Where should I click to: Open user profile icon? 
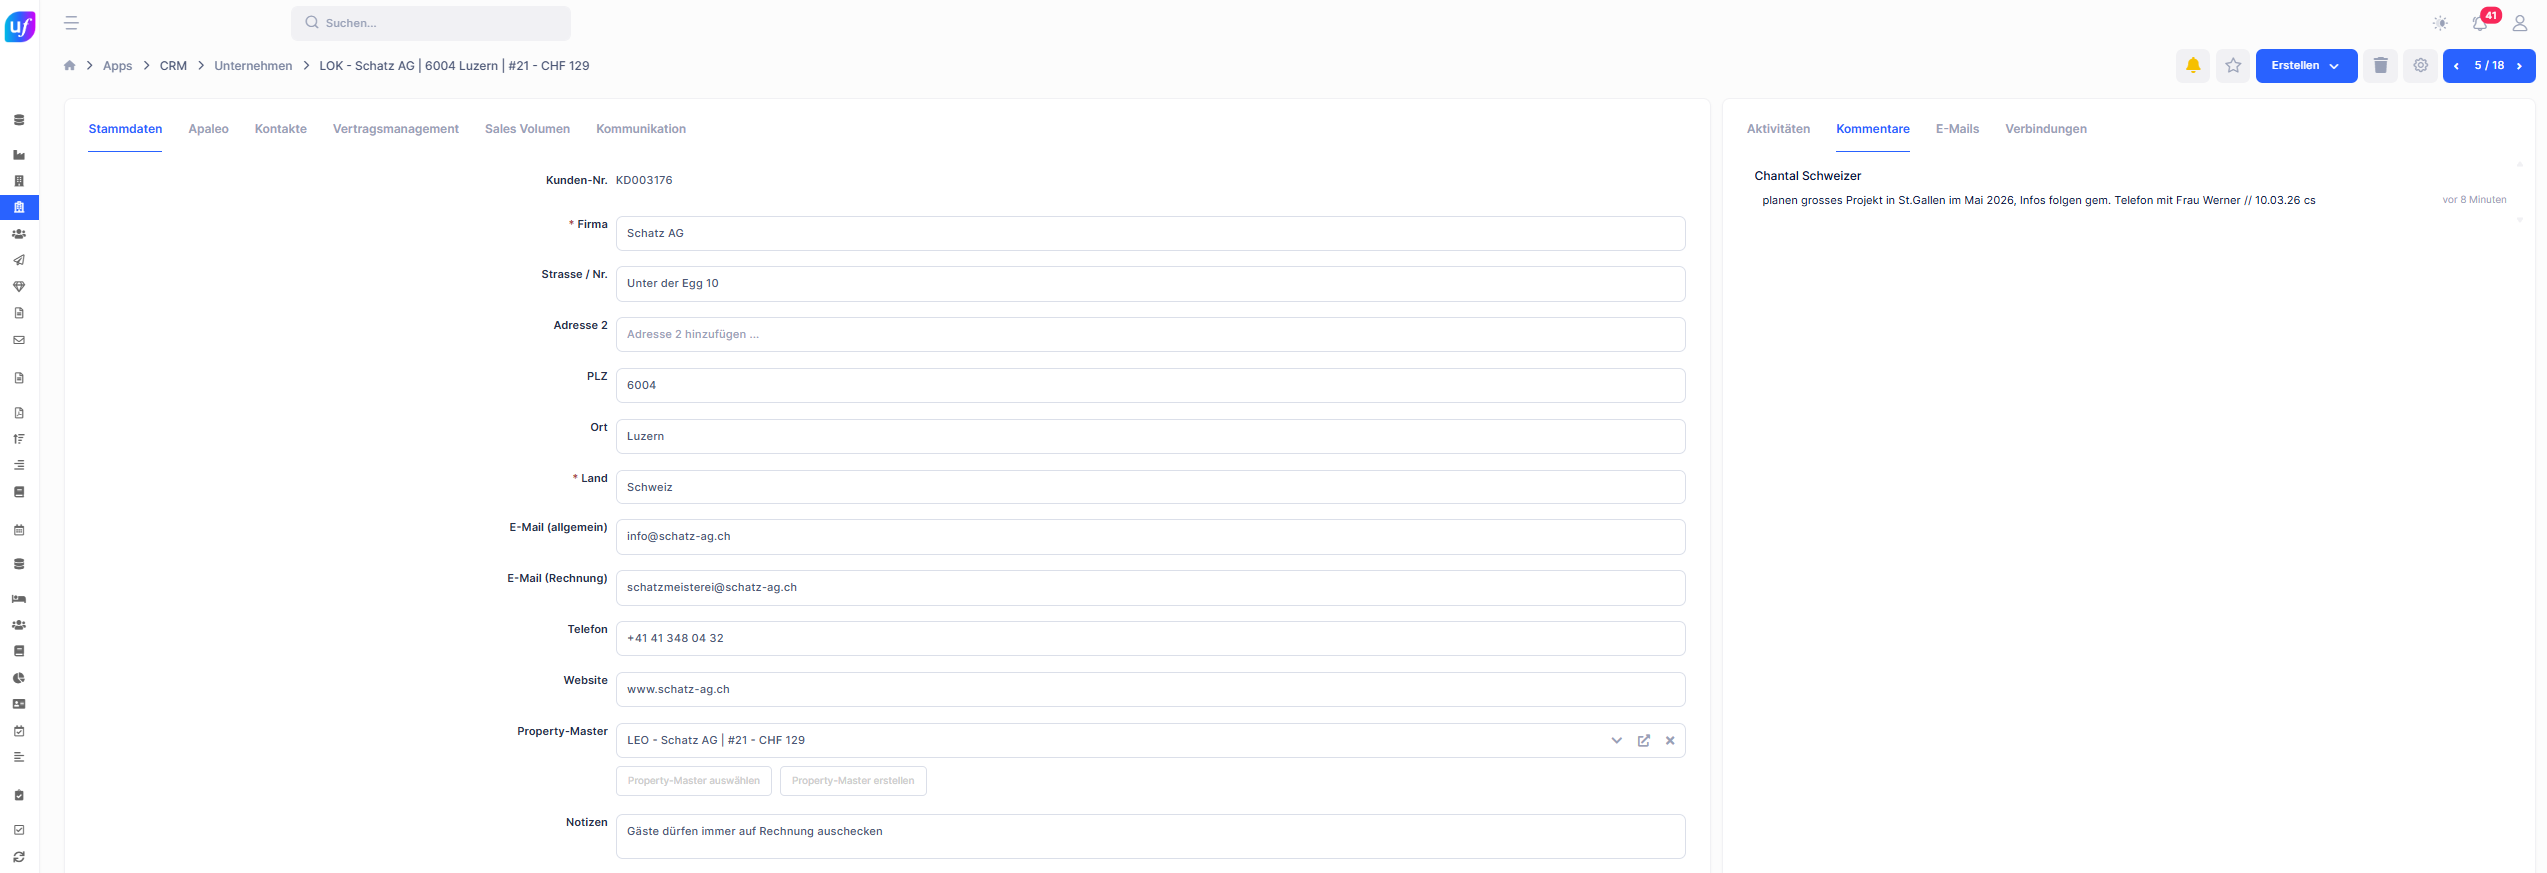tap(2520, 23)
